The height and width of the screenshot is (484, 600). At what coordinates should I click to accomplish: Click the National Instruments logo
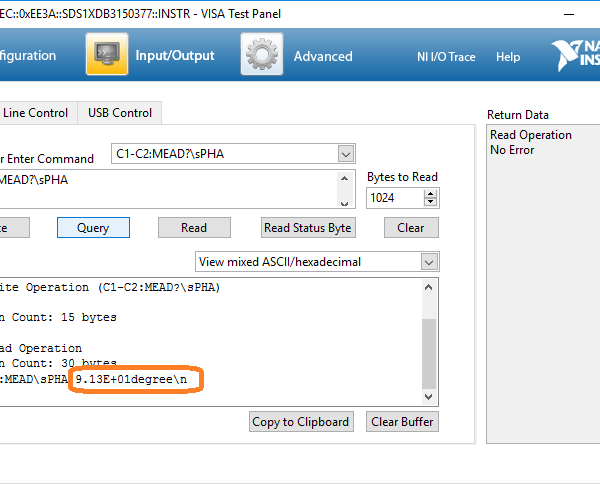tap(575, 55)
